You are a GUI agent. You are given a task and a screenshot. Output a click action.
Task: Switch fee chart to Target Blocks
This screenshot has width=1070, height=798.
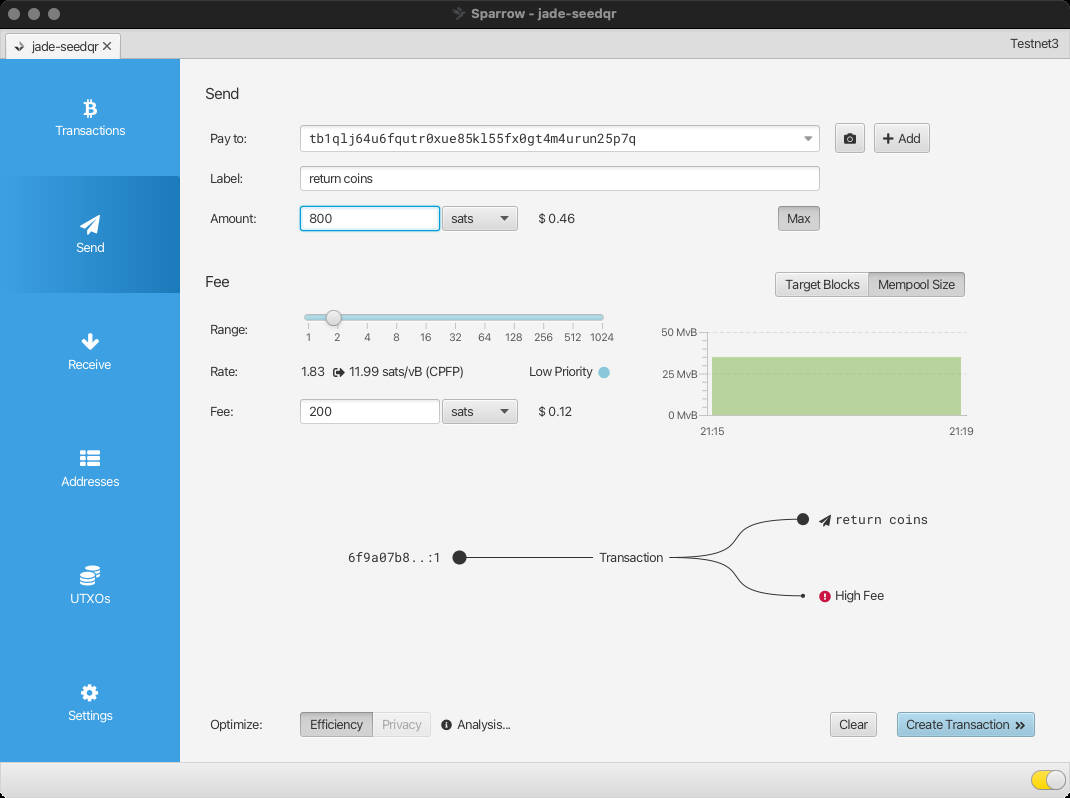(822, 285)
